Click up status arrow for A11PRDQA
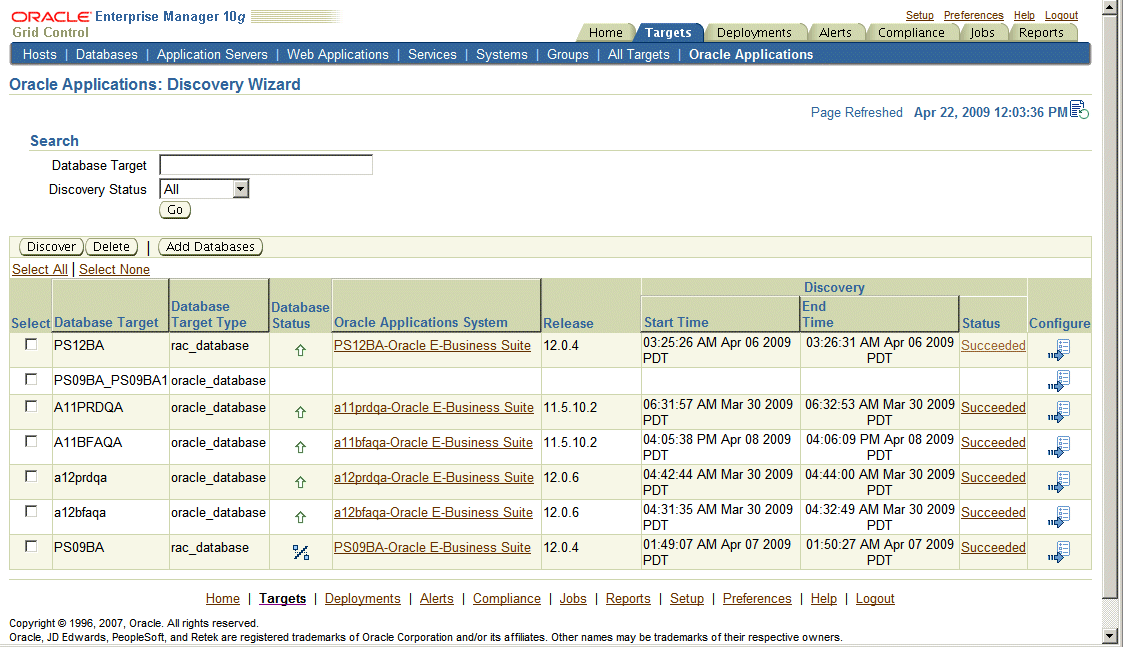 coord(301,412)
